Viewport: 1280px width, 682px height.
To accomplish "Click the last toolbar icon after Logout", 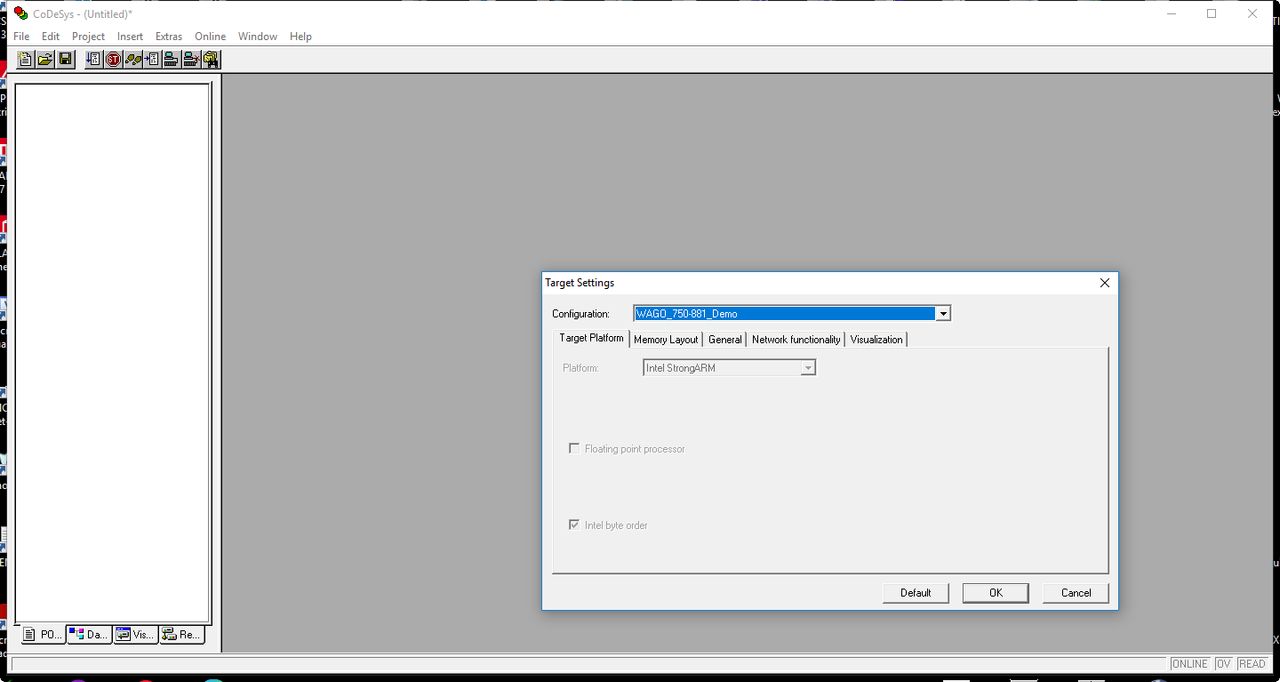I will coord(210,60).
